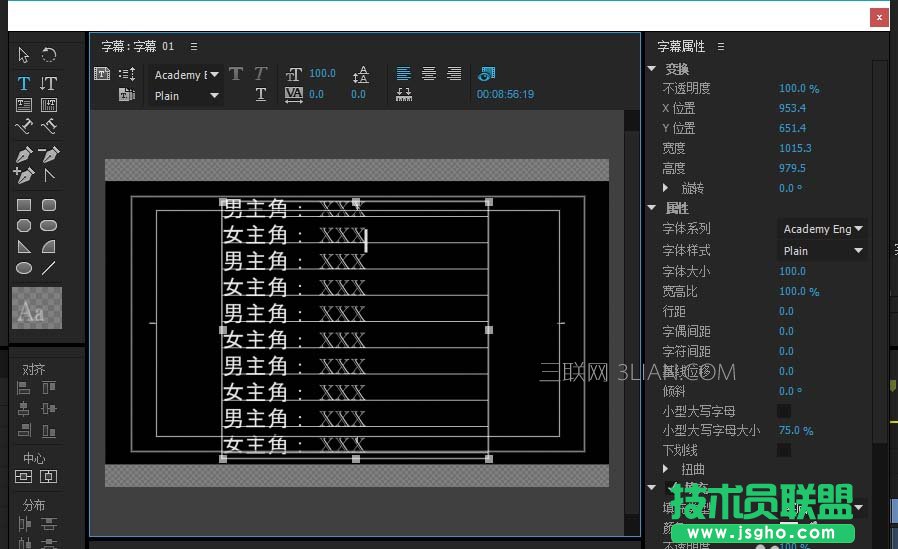Viewport: 898px width, 549px height.
Task: Click 不透明度 value 100.0 %
Action: pyautogui.click(x=799, y=88)
